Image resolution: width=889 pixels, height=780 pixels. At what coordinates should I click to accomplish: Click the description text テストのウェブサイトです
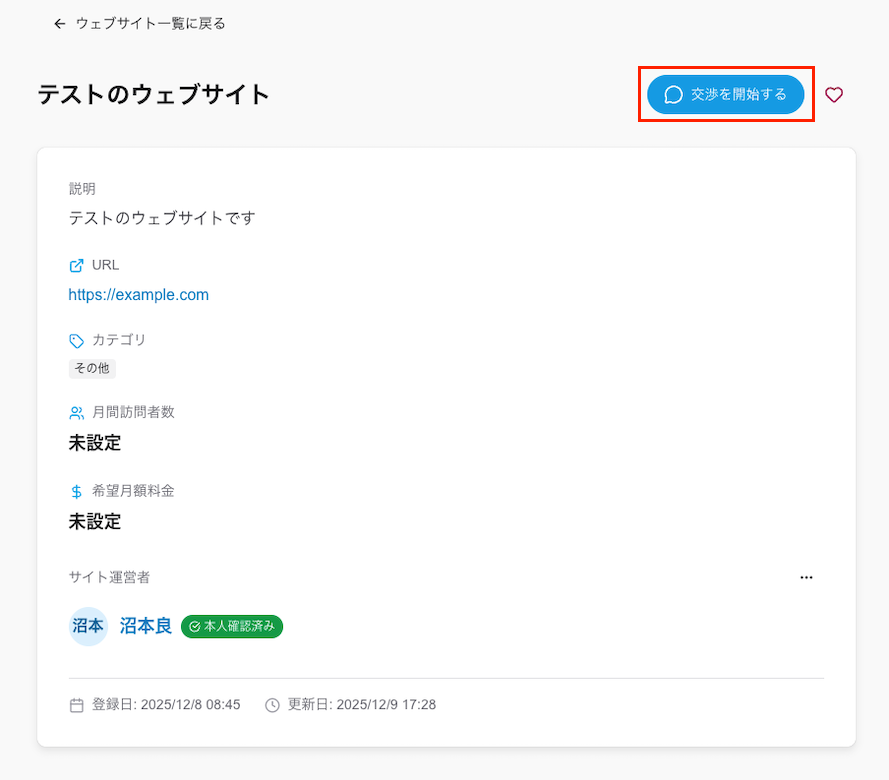162,217
